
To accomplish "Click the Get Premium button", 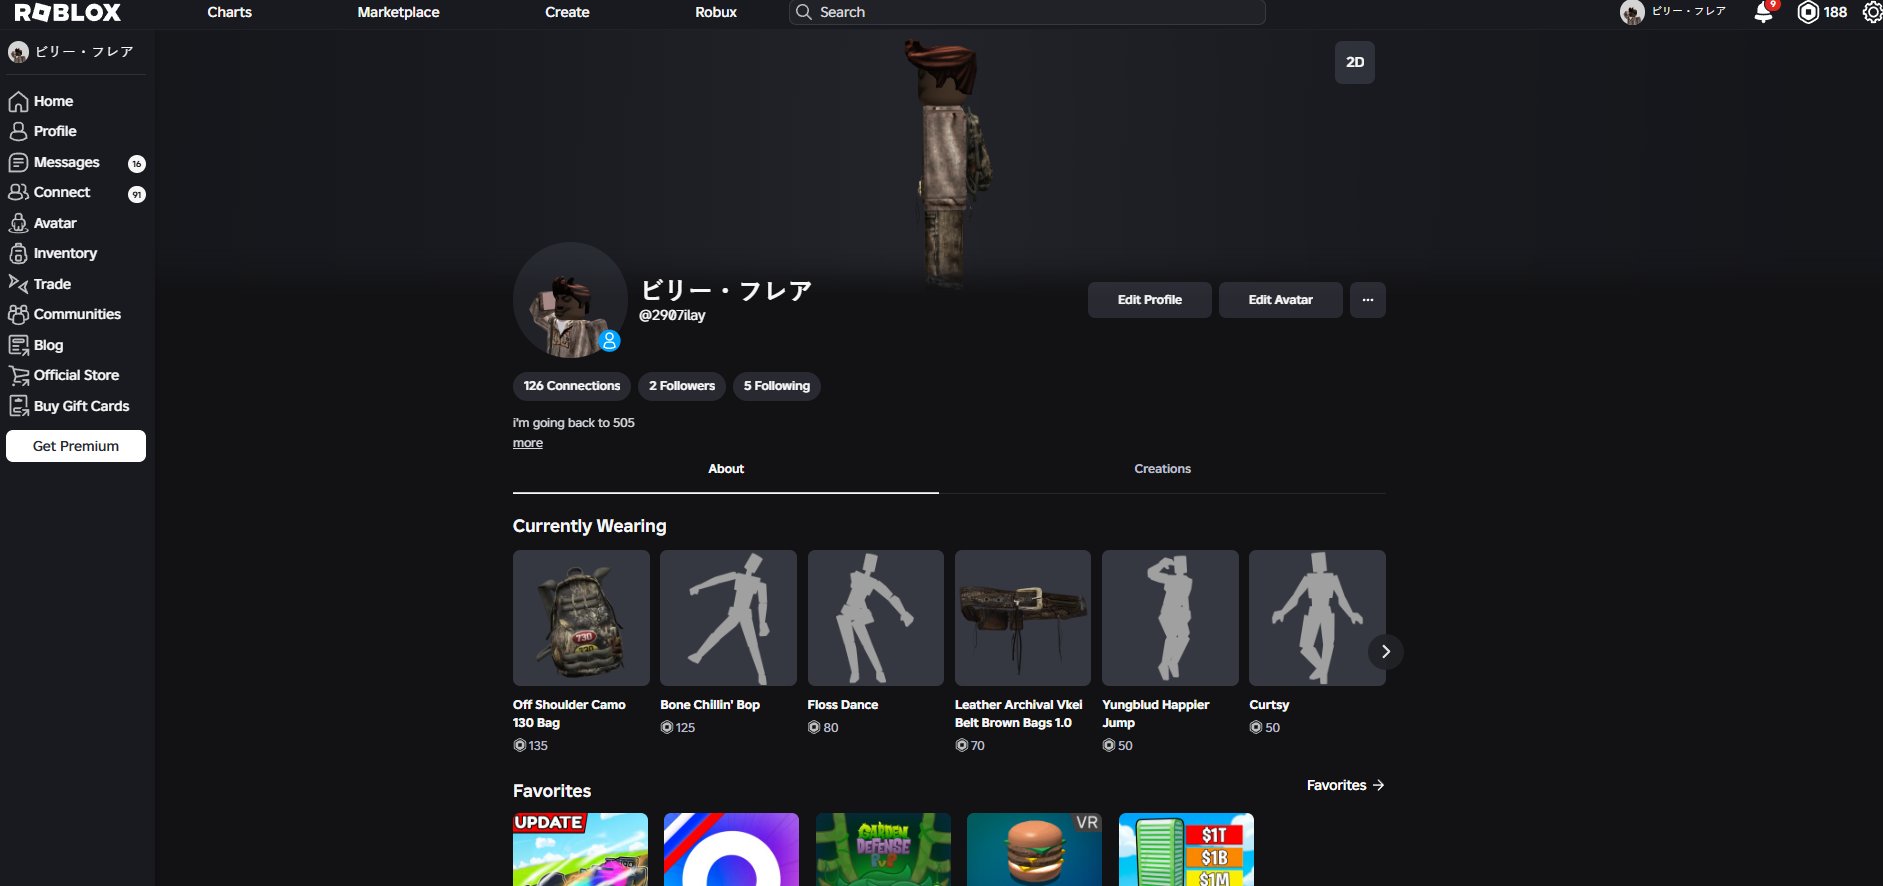I will pyautogui.click(x=76, y=446).
